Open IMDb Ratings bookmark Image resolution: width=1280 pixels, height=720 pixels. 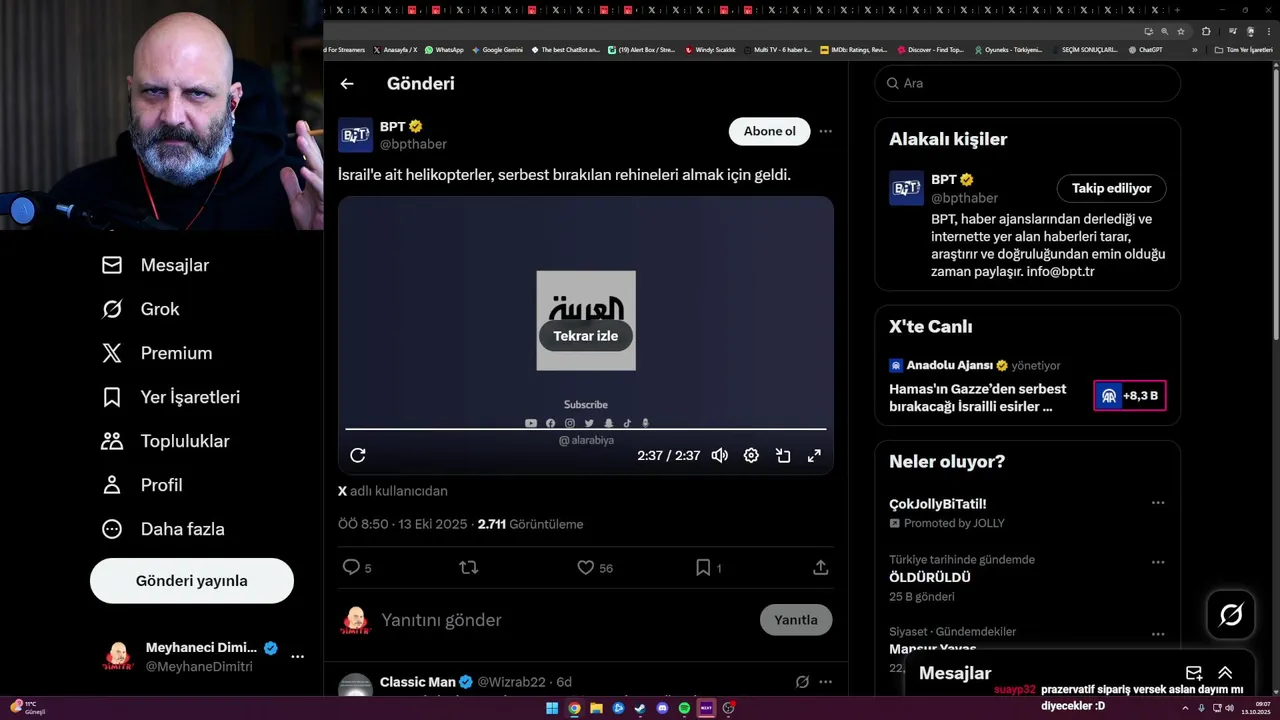(853, 49)
